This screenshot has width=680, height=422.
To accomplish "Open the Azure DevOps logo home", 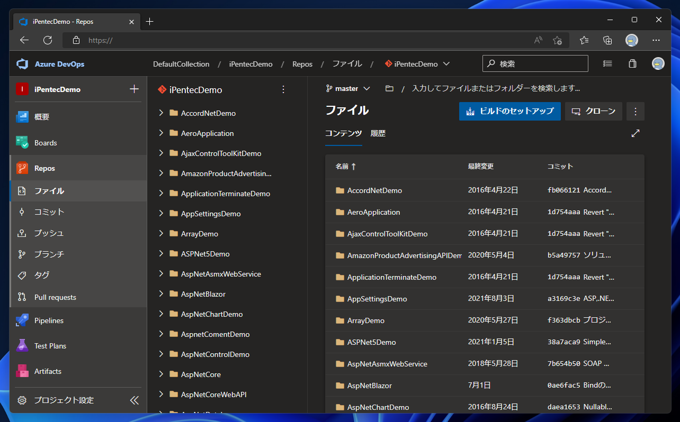I will click(x=22, y=64).
